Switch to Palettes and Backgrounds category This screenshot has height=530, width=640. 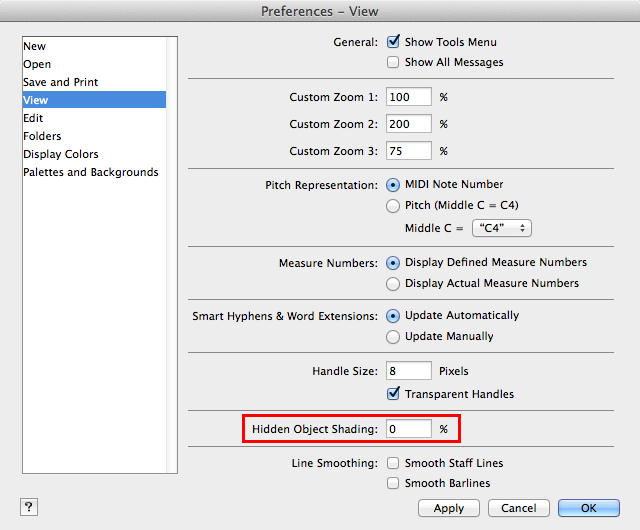[91, 172]
